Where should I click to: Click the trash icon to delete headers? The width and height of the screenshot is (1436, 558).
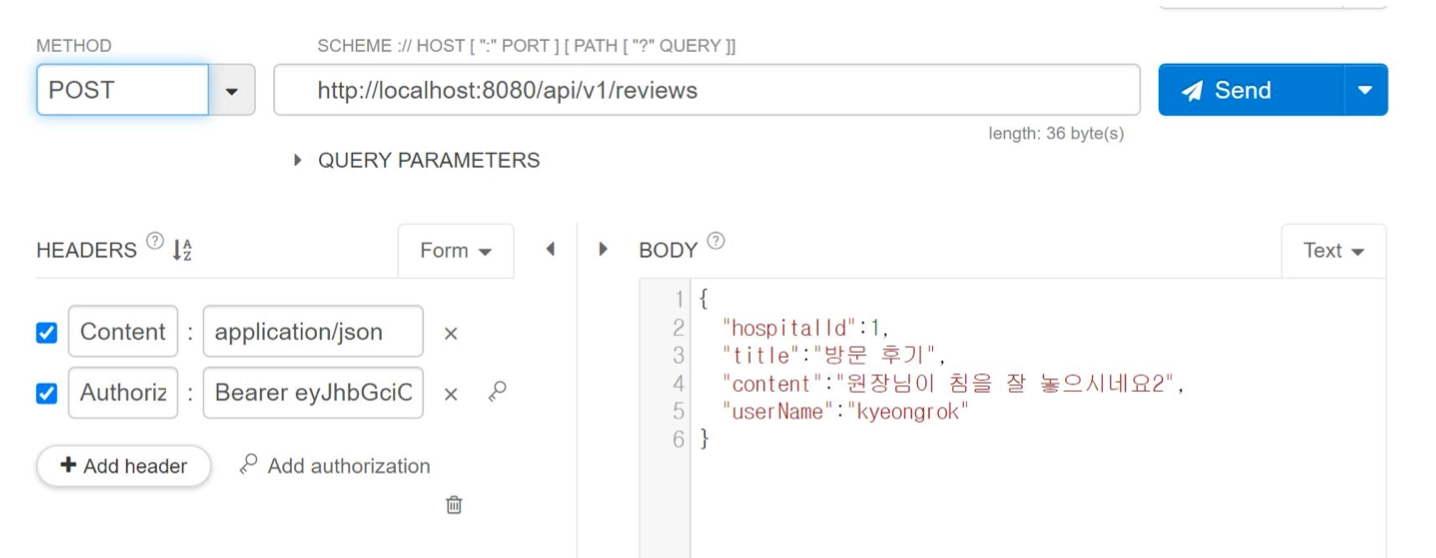pyautogui.click(x=454, y=505)
